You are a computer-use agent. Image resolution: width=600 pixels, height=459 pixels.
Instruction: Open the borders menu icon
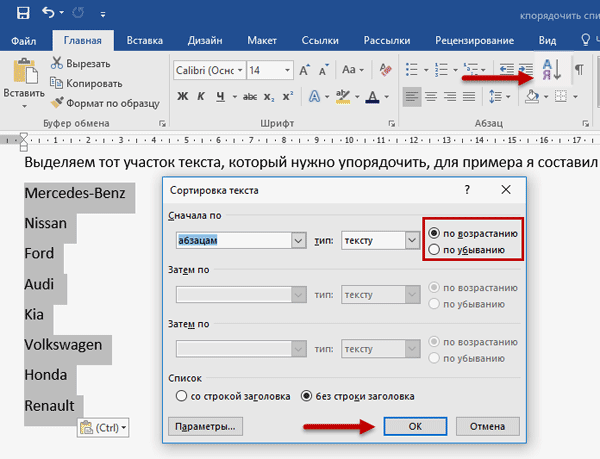pyautogui.click(x=561, y=96)
